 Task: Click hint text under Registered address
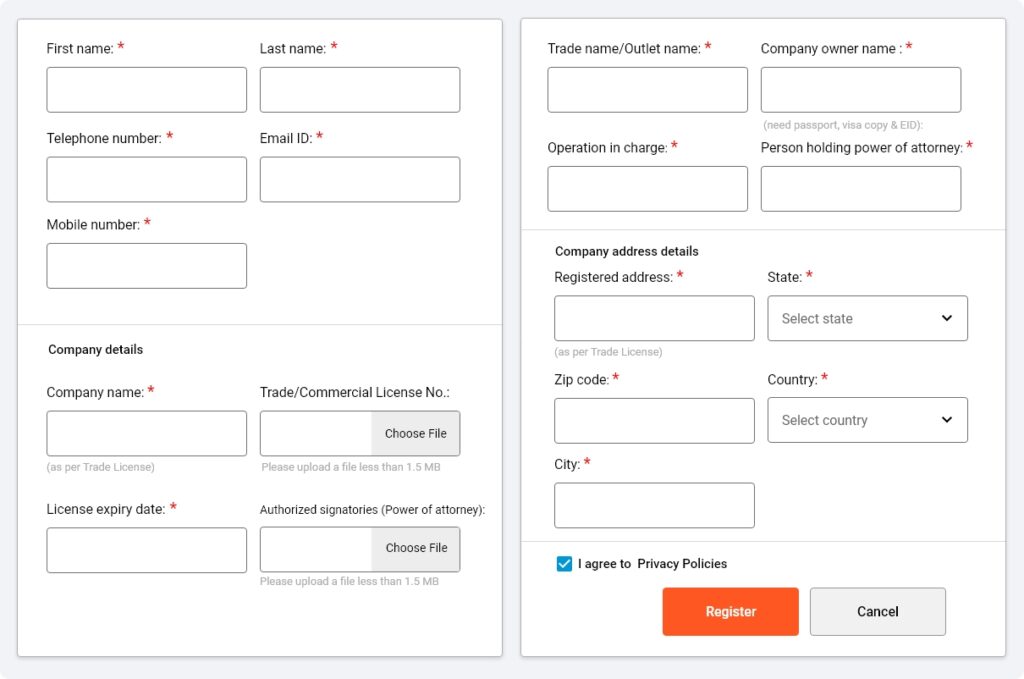coord(608,352)
